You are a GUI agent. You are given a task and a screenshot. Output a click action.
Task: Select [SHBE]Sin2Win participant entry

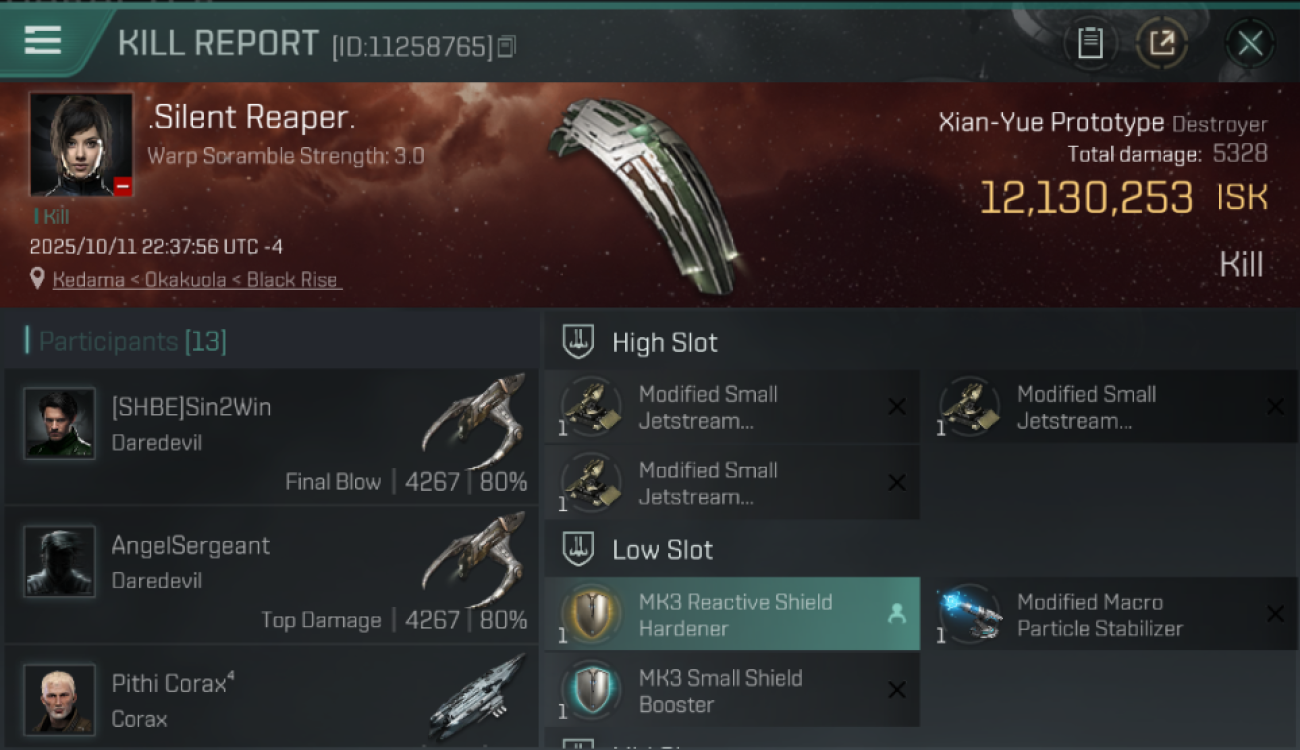(x=271, y=436)
